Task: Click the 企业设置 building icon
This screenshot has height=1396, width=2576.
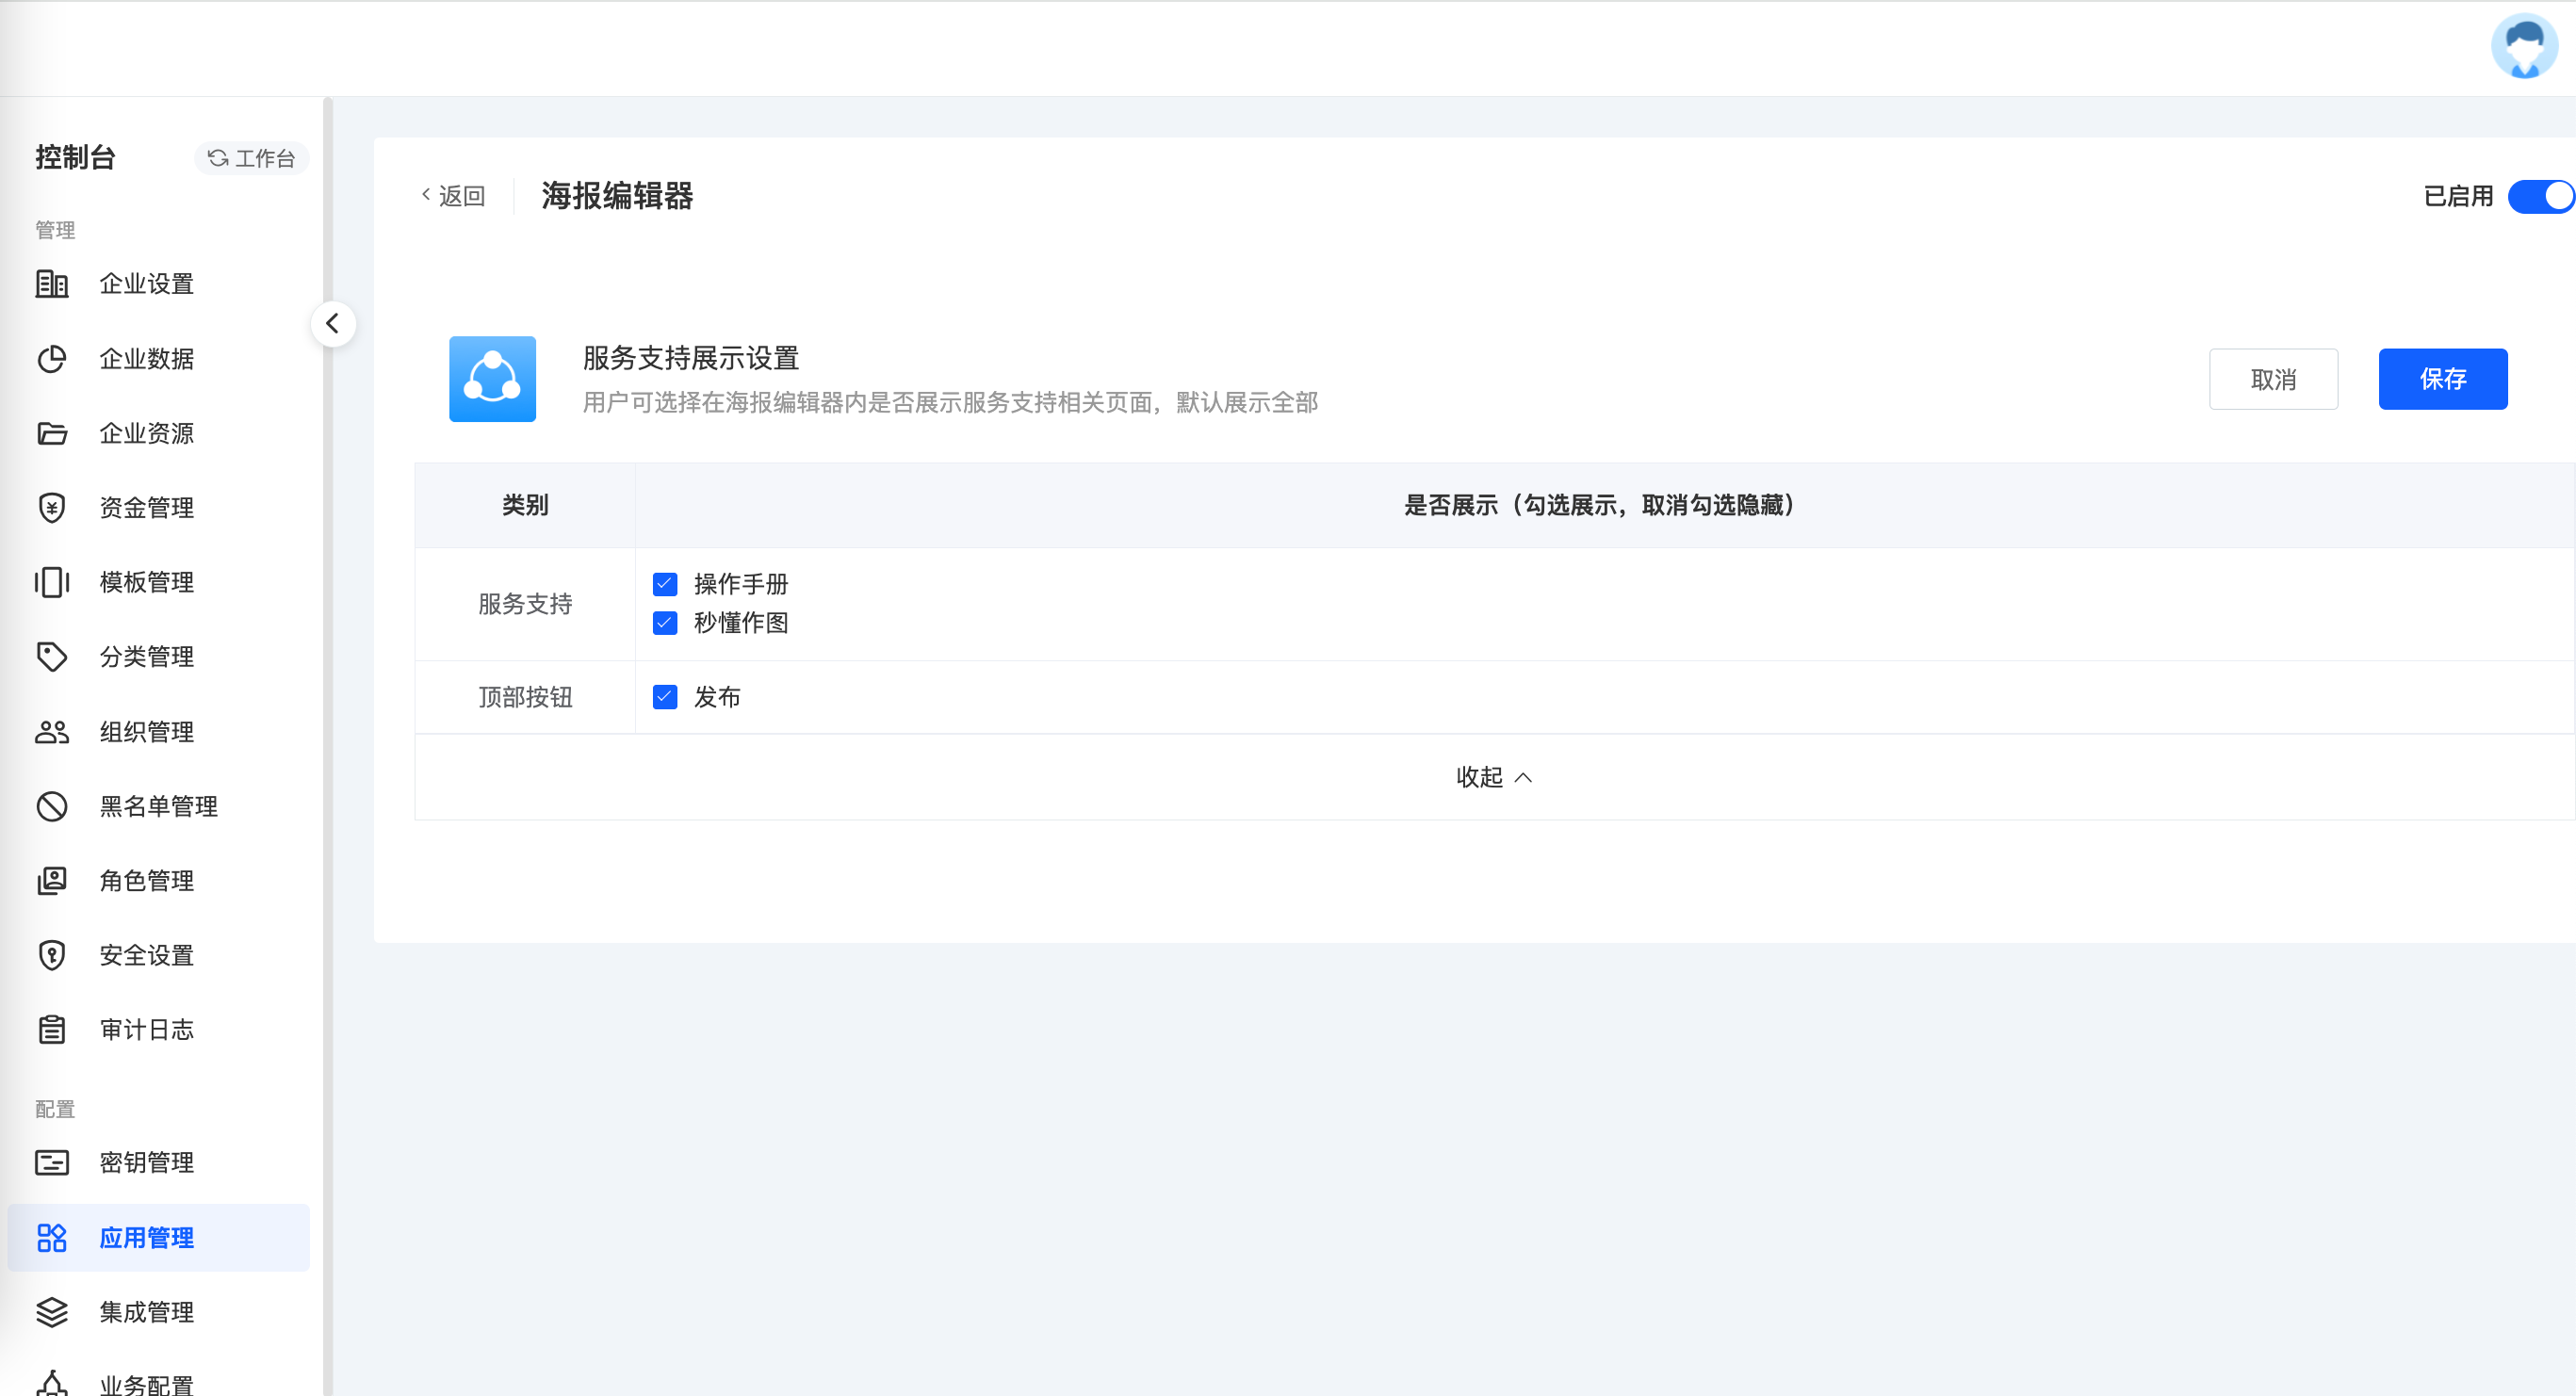Action: coord(52,284)
